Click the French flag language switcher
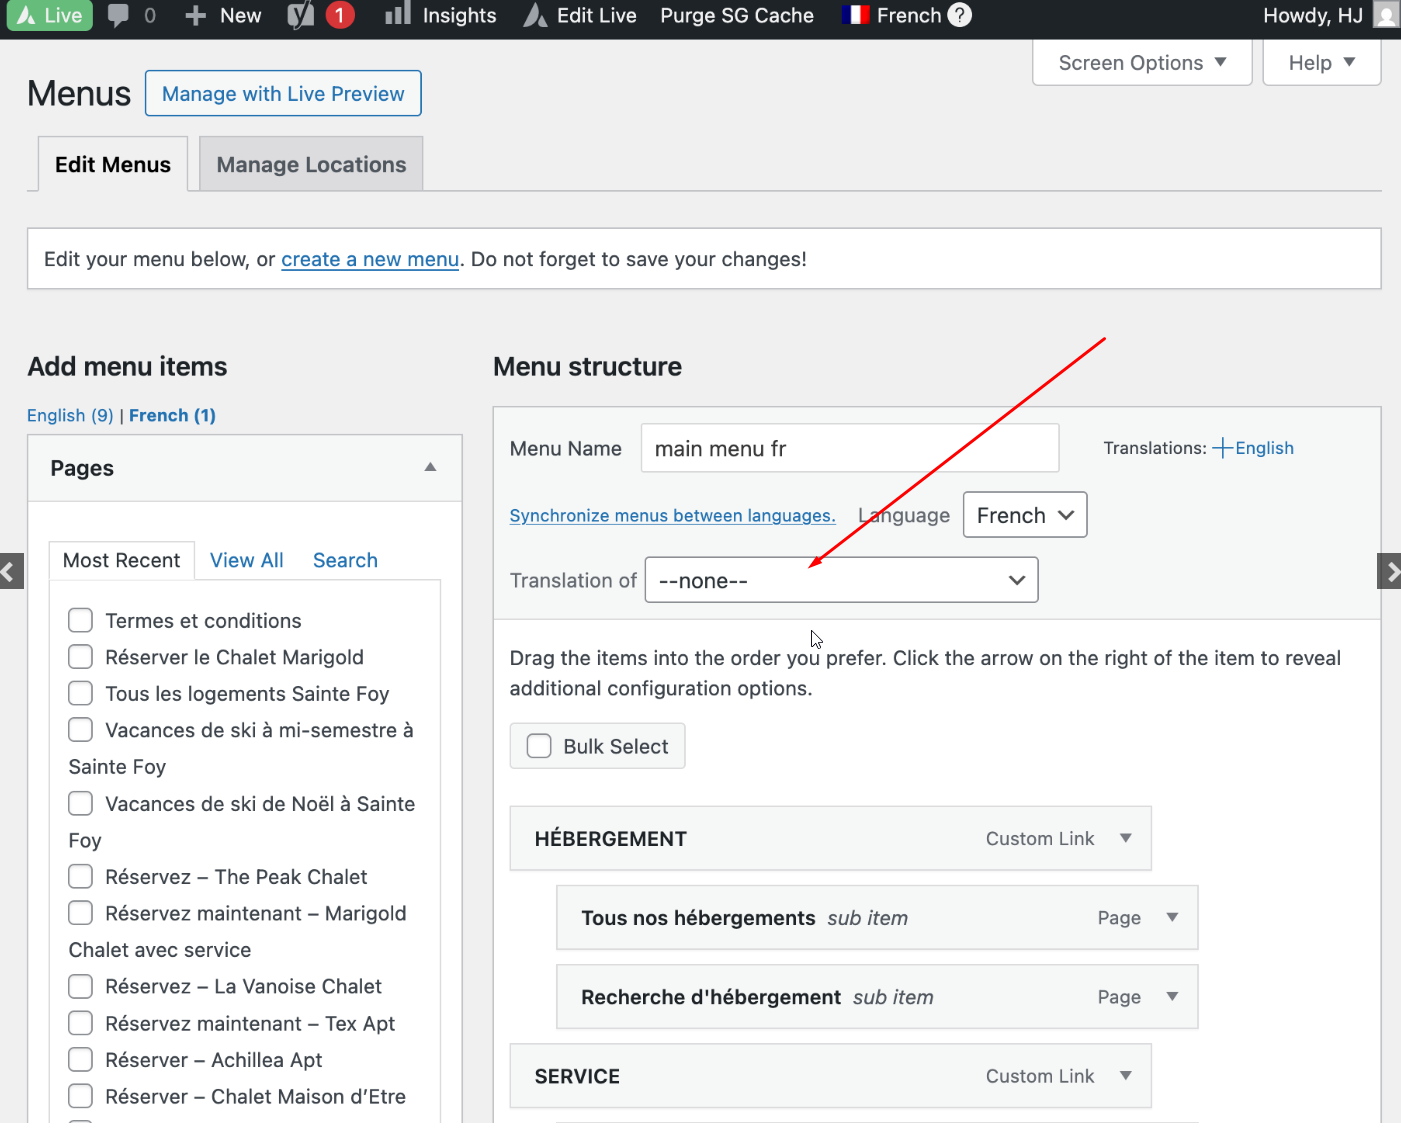 (855, 15)
